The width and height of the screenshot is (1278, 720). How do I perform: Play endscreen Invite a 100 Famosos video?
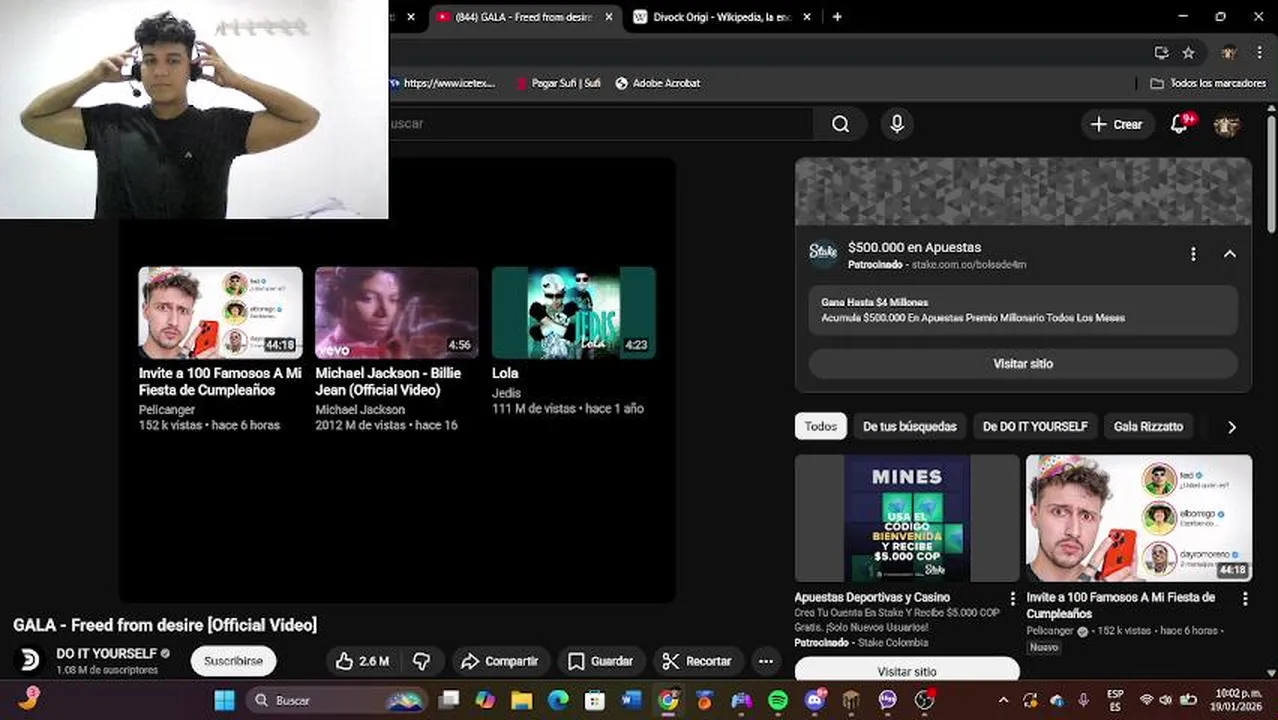[x=220, y=312]
